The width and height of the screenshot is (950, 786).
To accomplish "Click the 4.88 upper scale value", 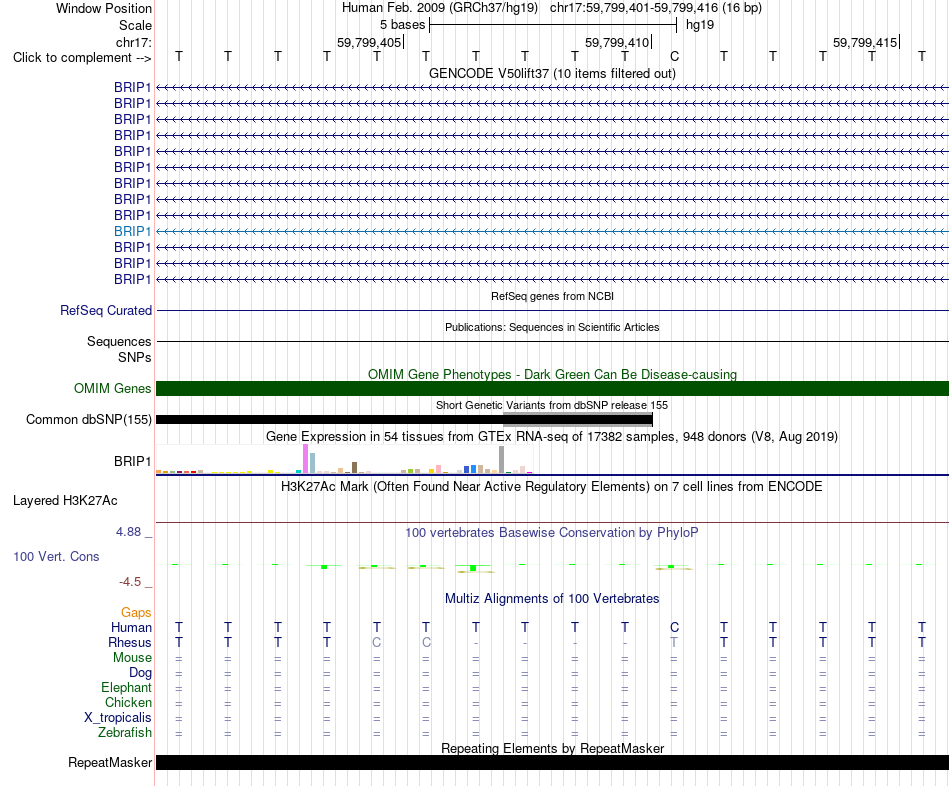I will click(x=128, y=531).
